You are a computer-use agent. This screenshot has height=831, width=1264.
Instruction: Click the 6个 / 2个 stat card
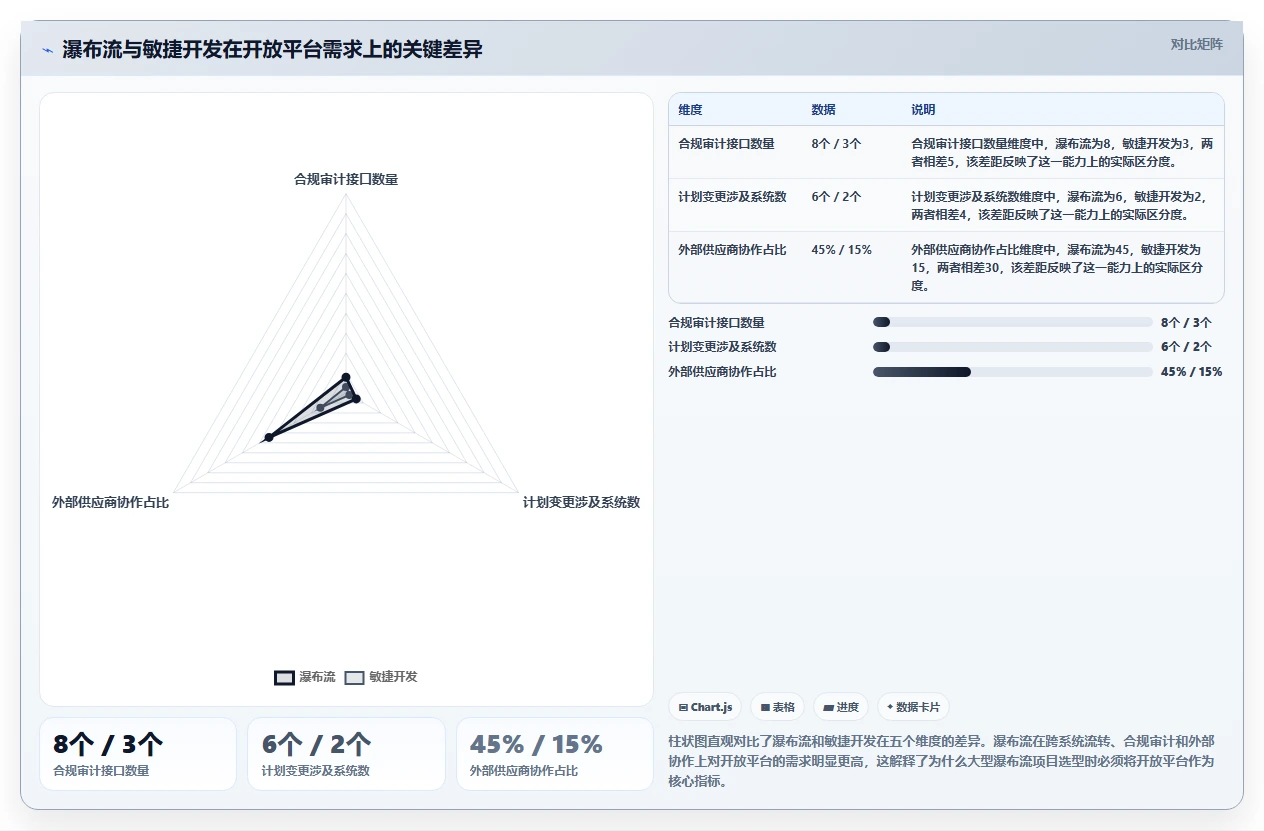346,754
